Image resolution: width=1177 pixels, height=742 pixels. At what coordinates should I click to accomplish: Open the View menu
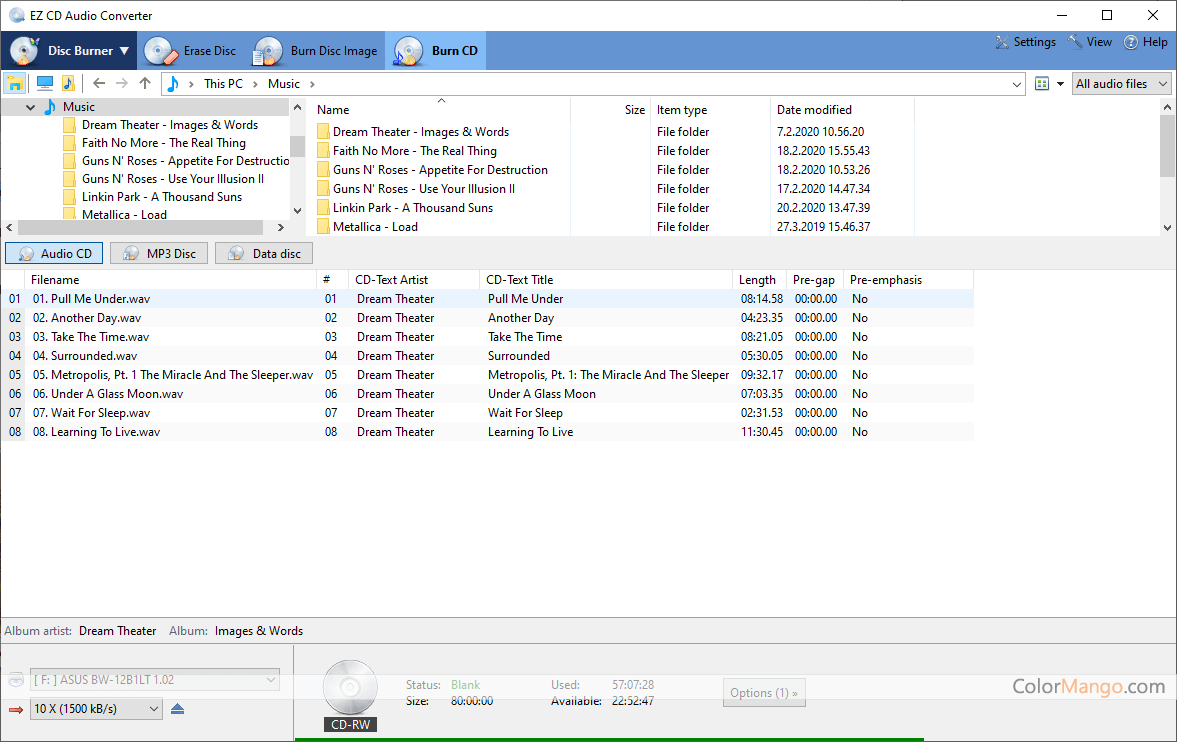pyautogui.click(x=1090, y=42)
